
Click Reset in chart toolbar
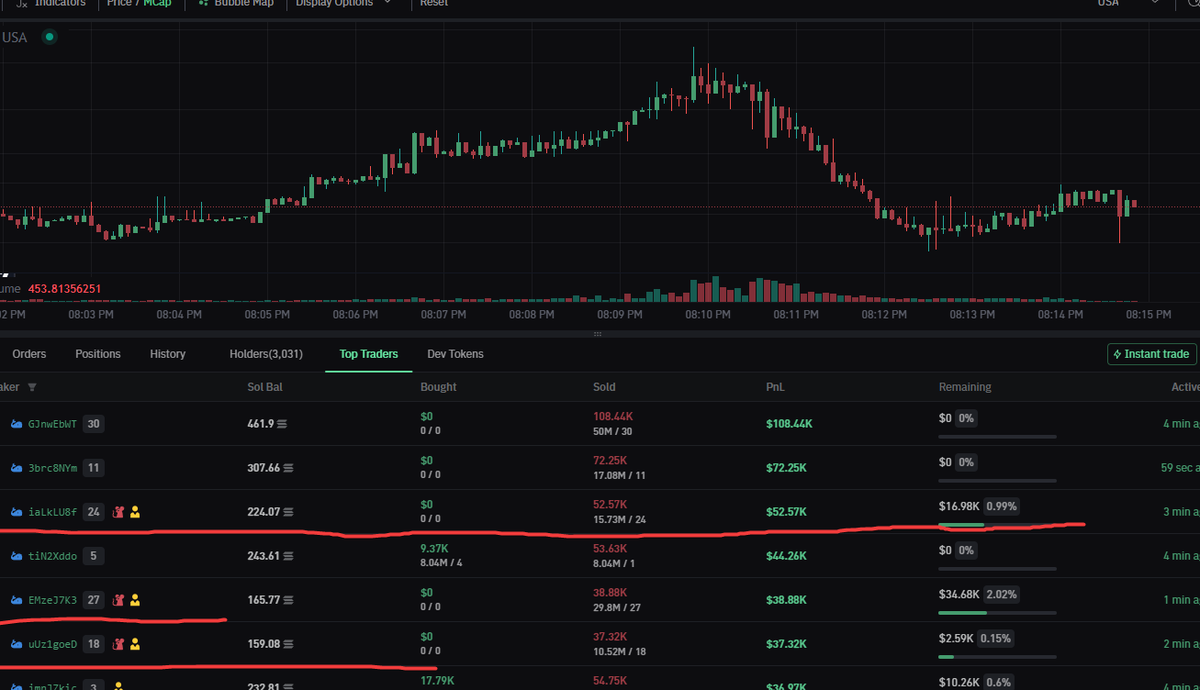[434, 4]
